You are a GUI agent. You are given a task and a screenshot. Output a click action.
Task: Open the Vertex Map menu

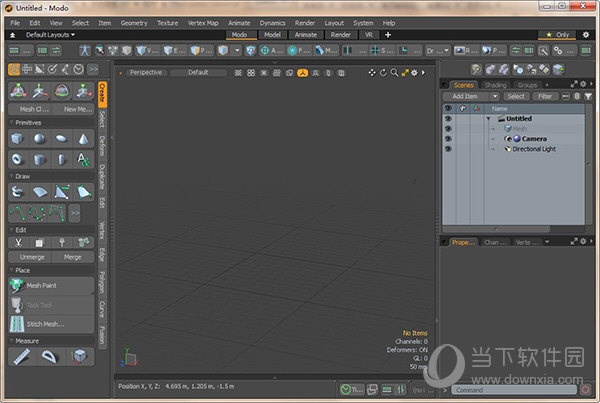click(x=203, y=23)
